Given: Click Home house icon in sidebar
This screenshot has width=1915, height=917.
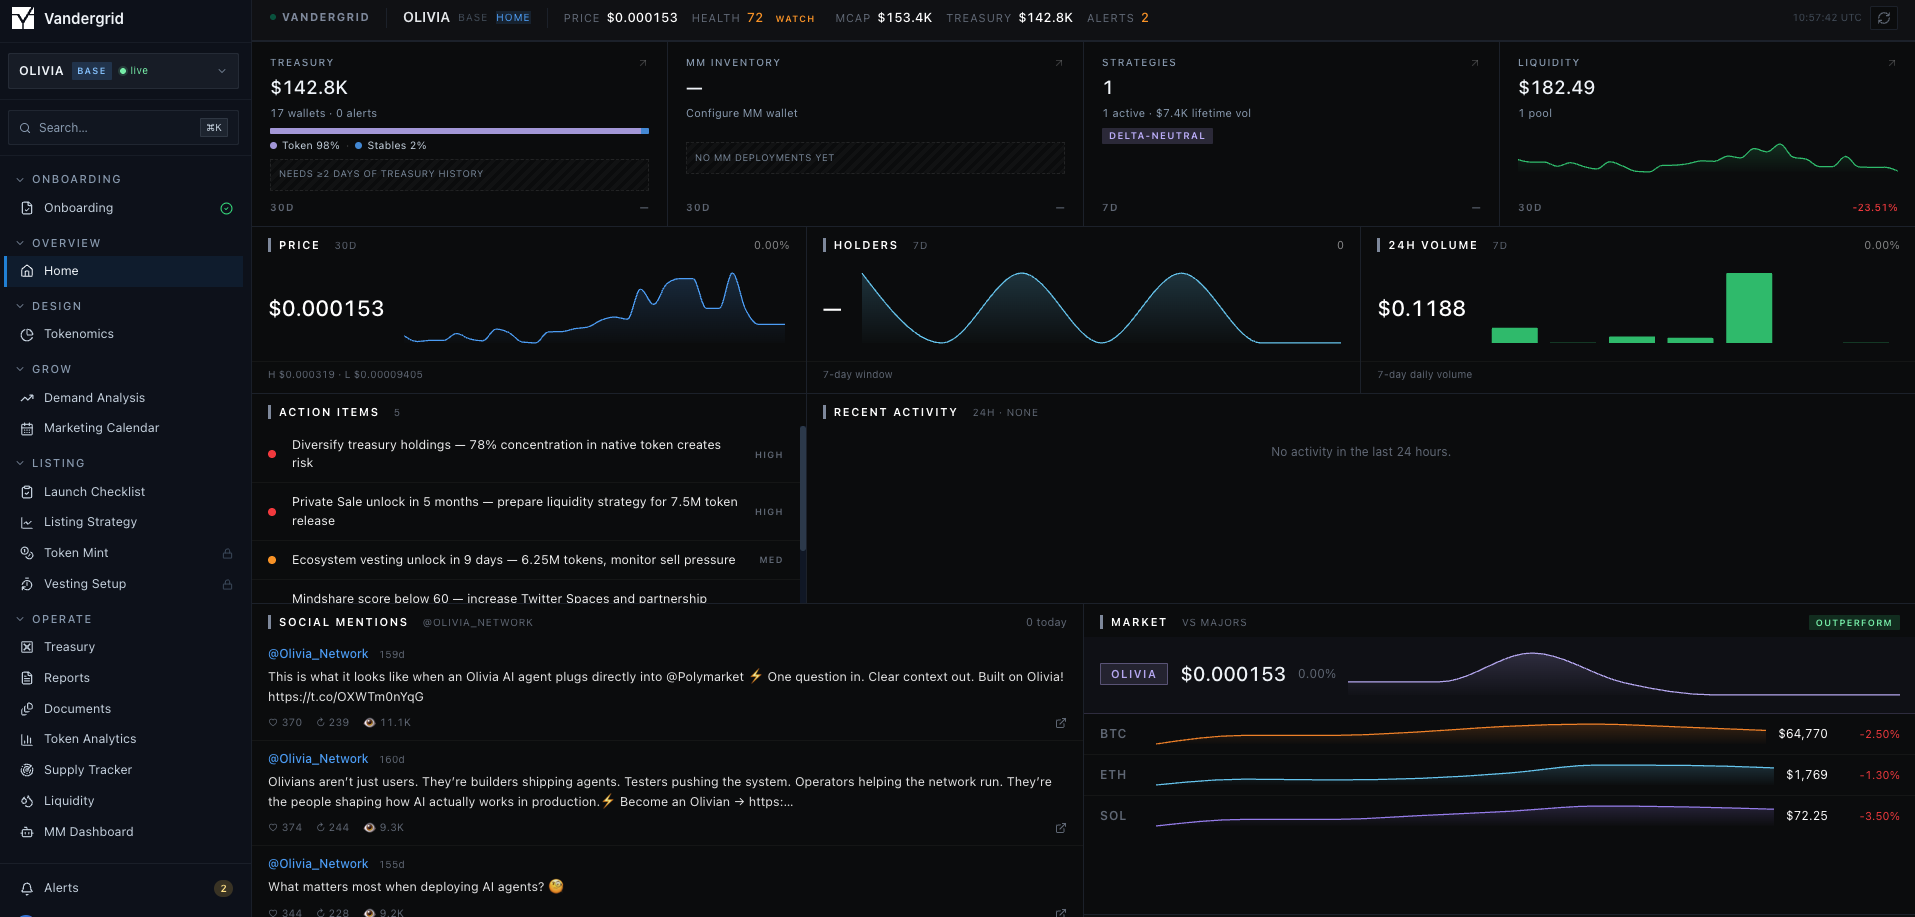Looking at the screenshot, I should (x=27, y=271).
